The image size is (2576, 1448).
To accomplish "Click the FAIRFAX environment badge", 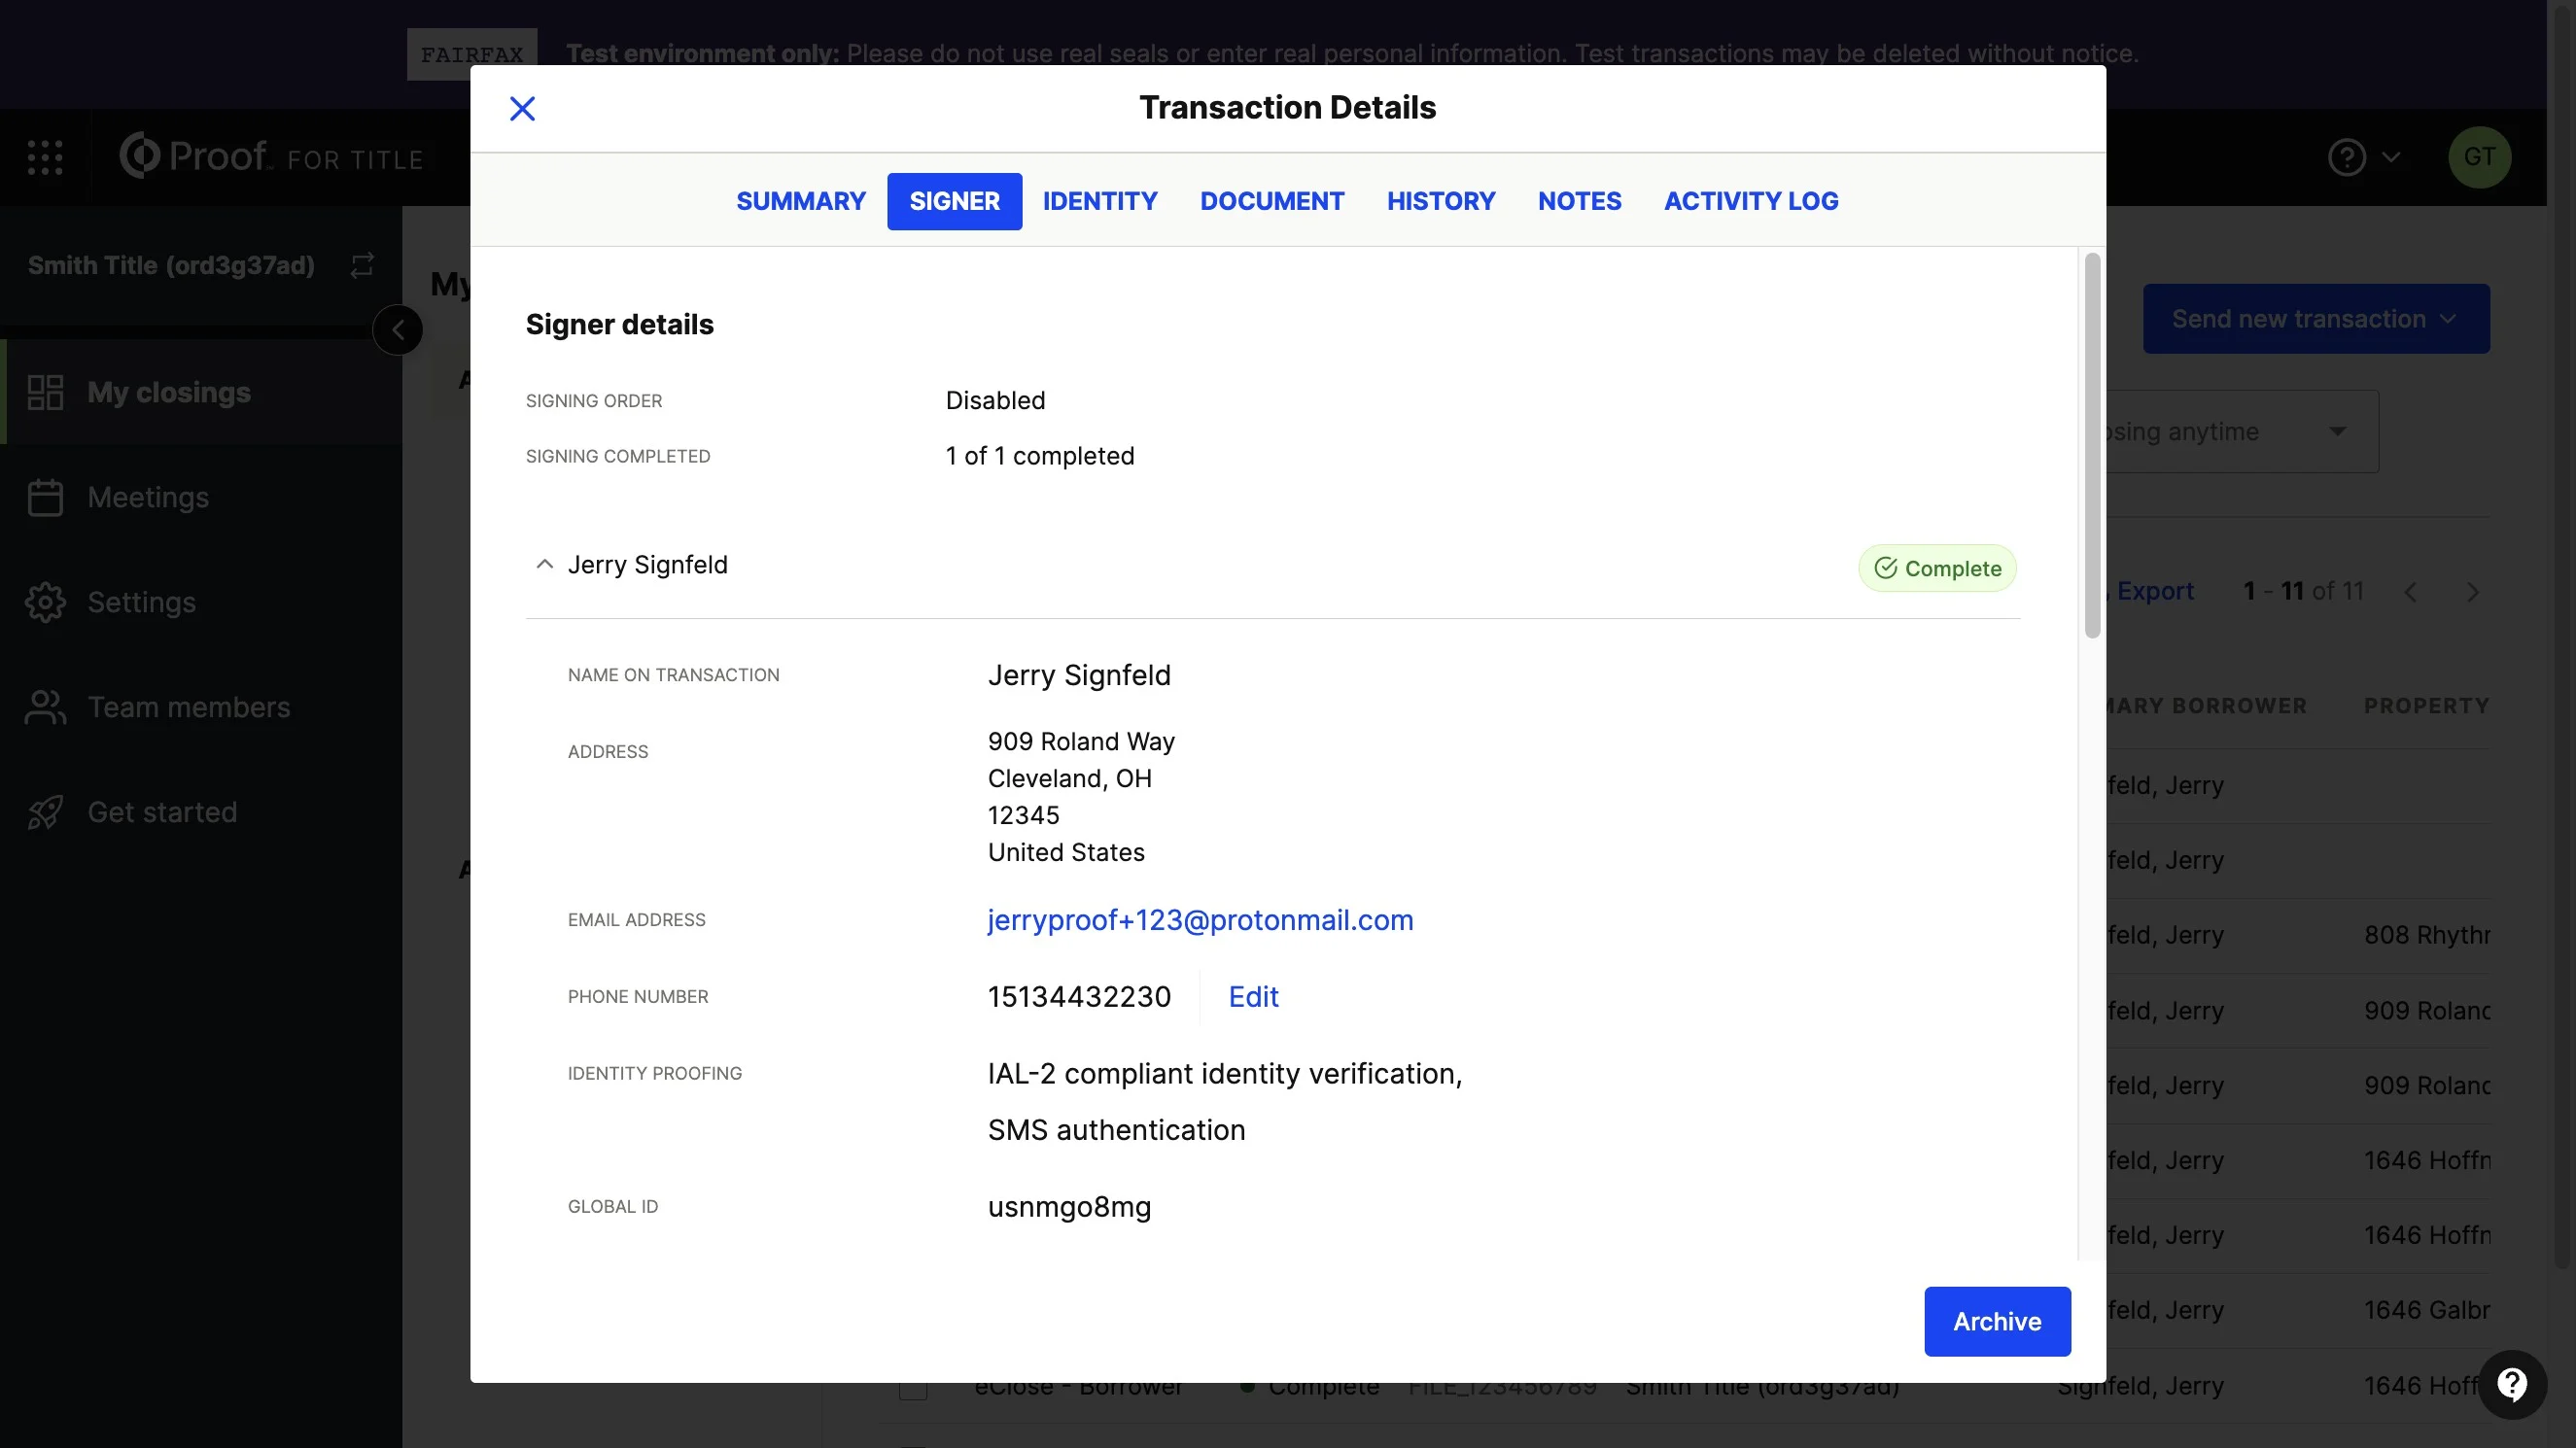I will pos(471,54).
